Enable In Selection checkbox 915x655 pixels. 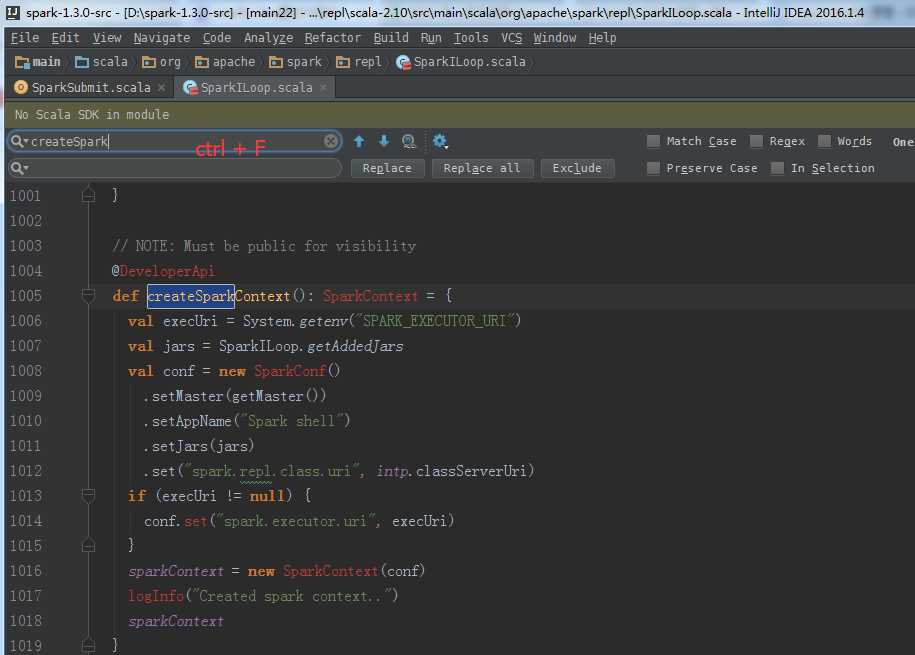click(x=777, y=168)
